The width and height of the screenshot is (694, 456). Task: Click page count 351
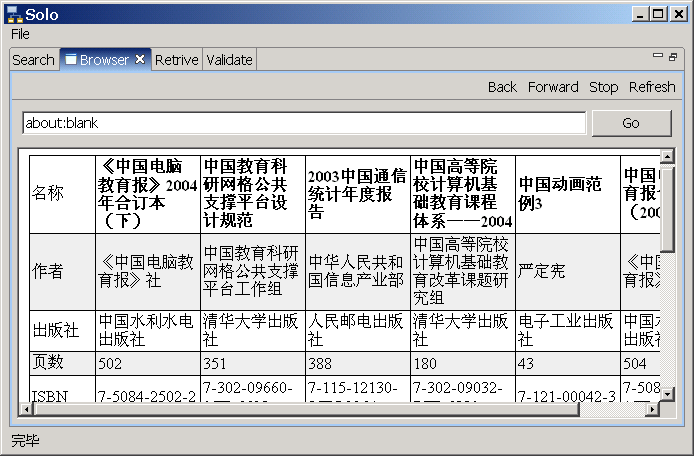pyautogui.click(x=253, y=363)
